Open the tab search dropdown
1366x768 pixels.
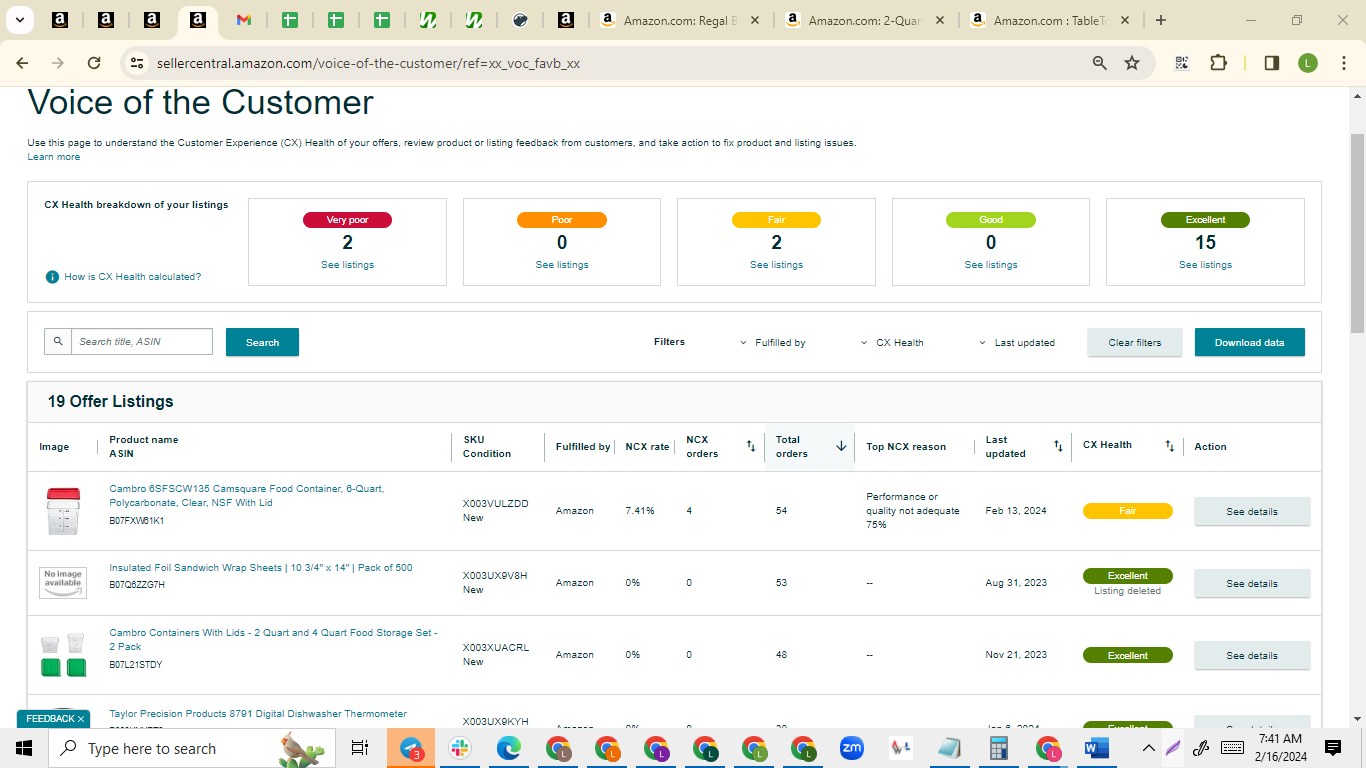point(20,20)
